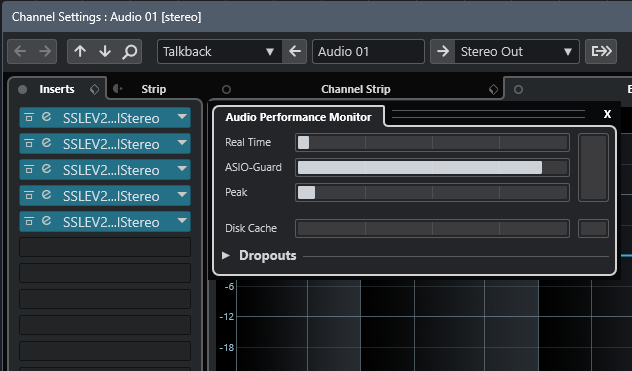Screen dimensions: 632x371
Task: Expand the Dropouts section
Action: (x=226, y=255)
